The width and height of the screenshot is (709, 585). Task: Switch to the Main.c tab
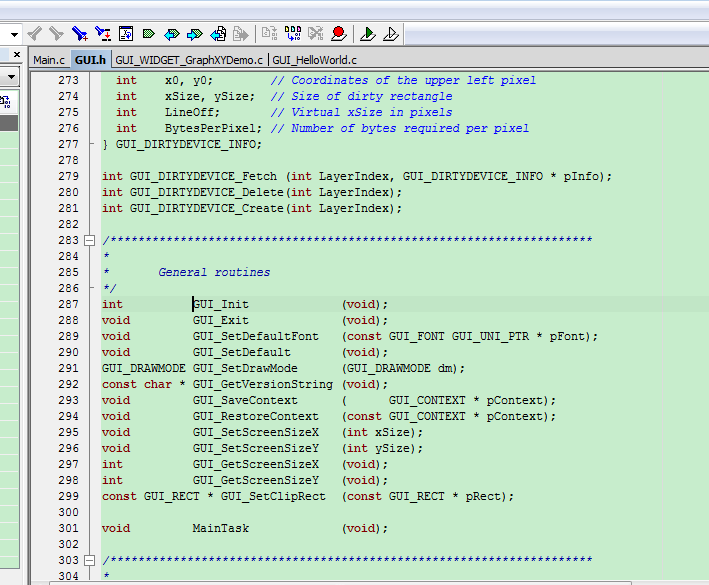pyautogui.click(x=49, y=60)
